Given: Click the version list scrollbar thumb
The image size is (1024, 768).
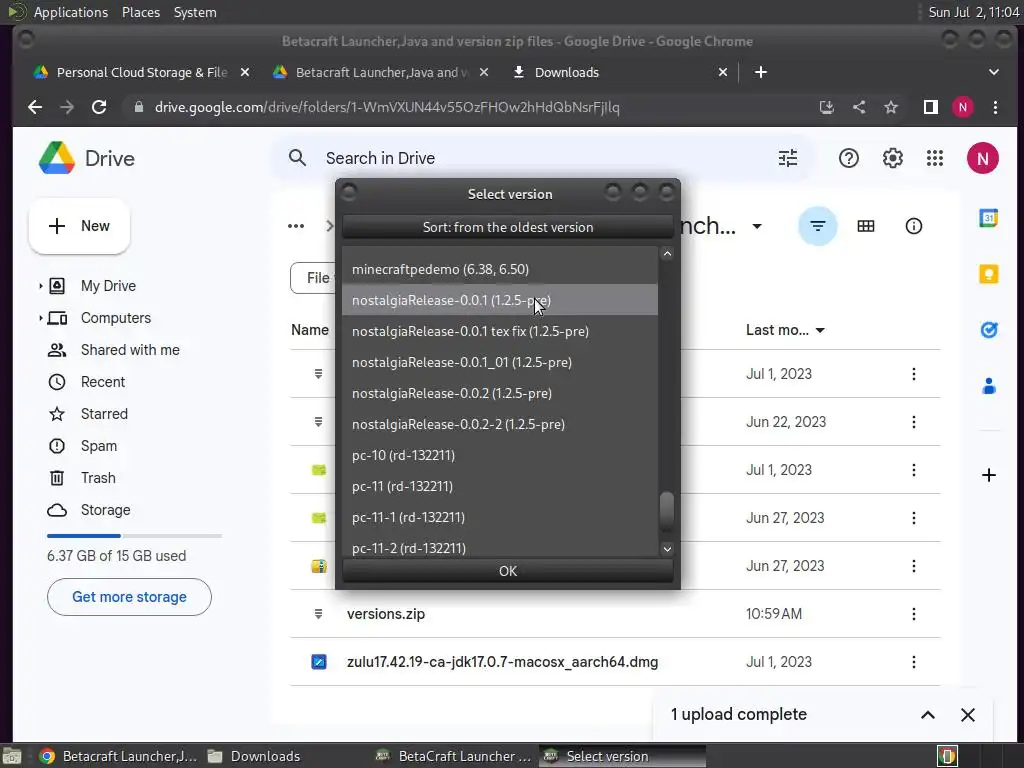Looking at the screenshot, I should [x=667, y=511].
